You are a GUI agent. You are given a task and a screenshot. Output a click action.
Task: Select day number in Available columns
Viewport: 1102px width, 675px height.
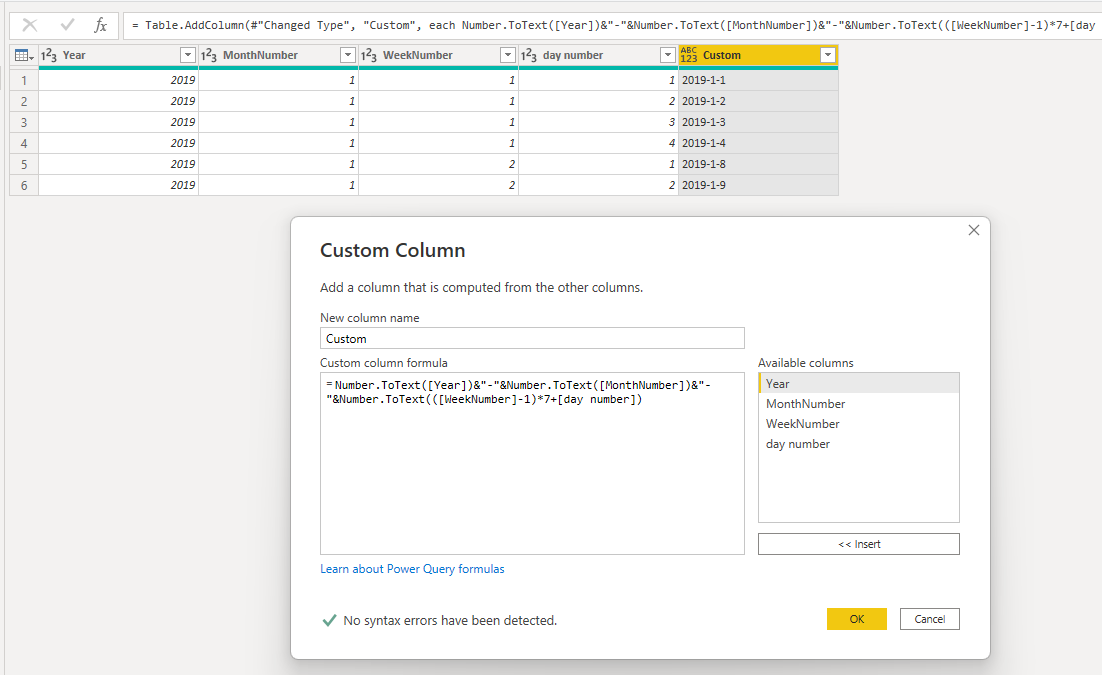pos(858,444)
